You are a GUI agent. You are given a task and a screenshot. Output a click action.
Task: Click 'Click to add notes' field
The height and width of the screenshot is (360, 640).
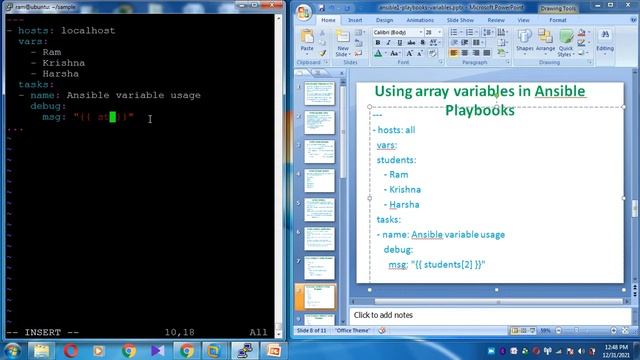490,315
